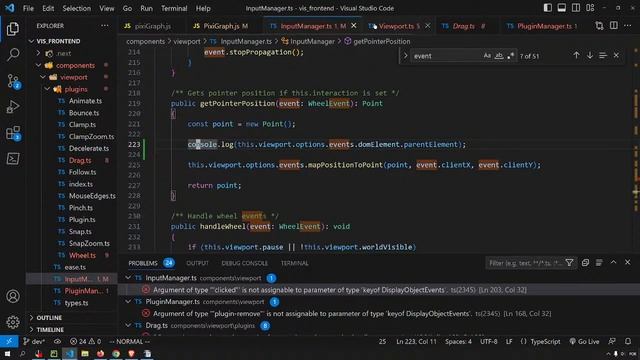Switch to the TERMINAL panel tab
Image resolution: width=640 pixels, height=360 pixels.
pyautogui.click(x=294, y=263)
